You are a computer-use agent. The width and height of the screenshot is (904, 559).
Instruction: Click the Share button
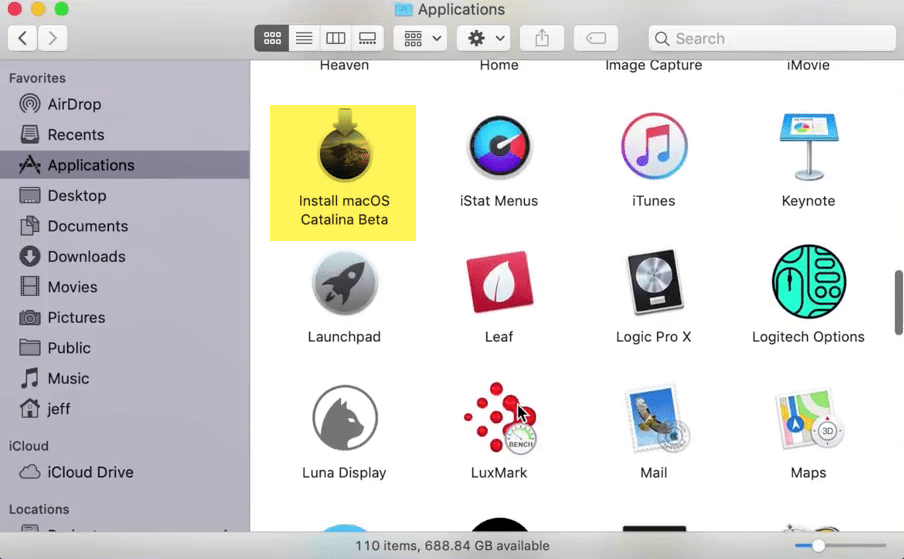[542, 39]
